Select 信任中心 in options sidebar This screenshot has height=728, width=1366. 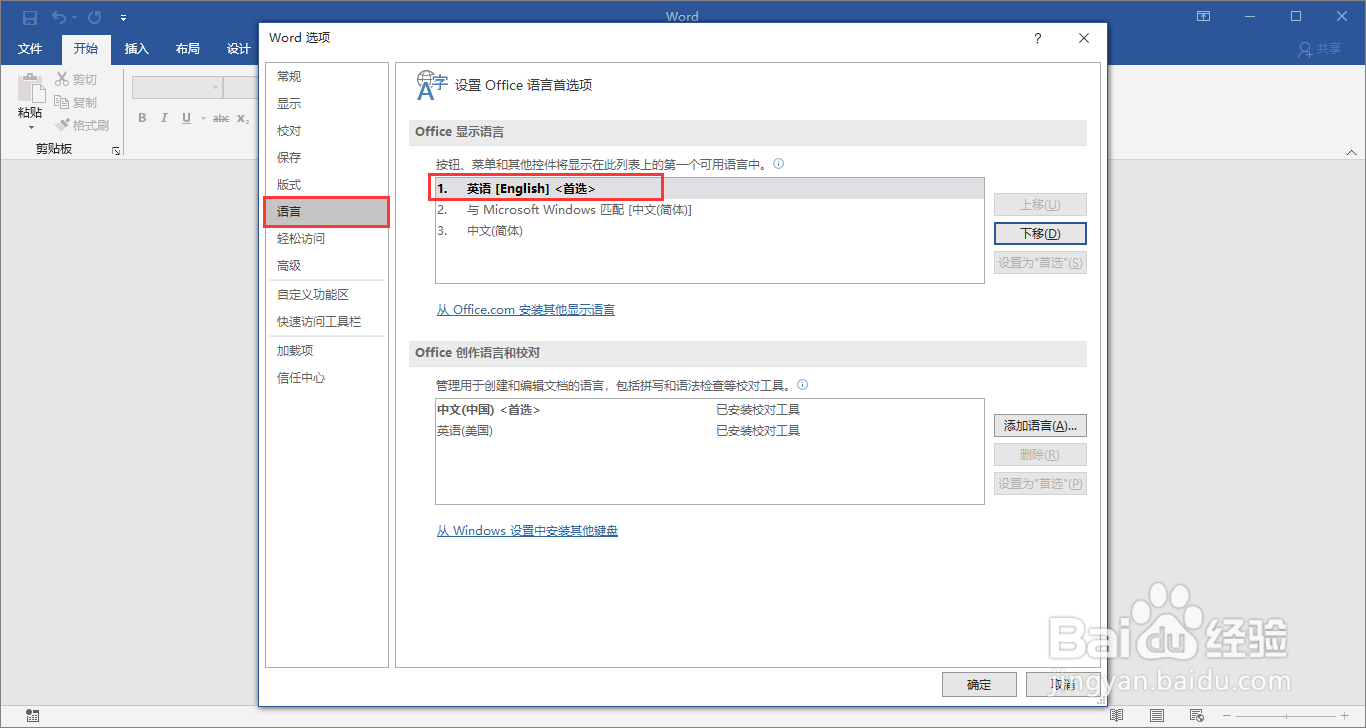pyautogui.click(x=326, y=378)
